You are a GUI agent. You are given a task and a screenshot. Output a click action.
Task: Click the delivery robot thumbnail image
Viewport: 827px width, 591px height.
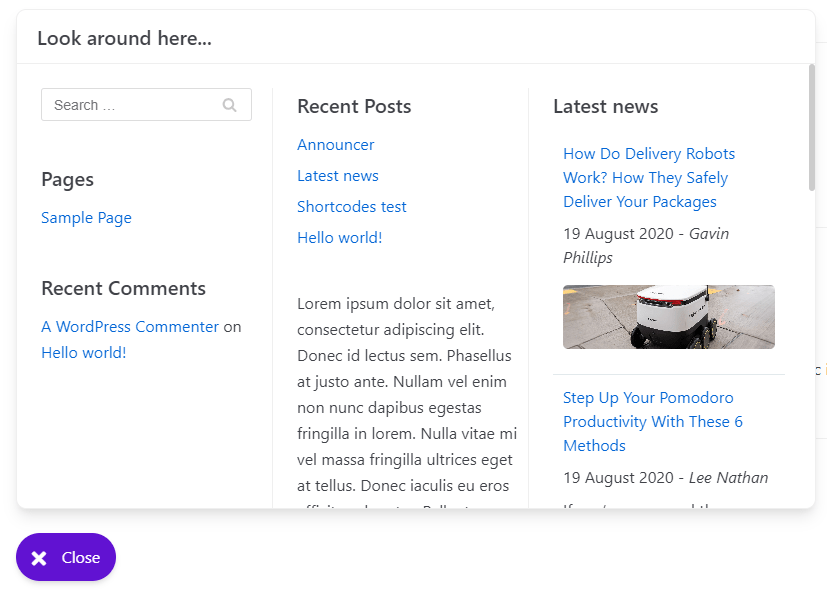click(669, 317)
